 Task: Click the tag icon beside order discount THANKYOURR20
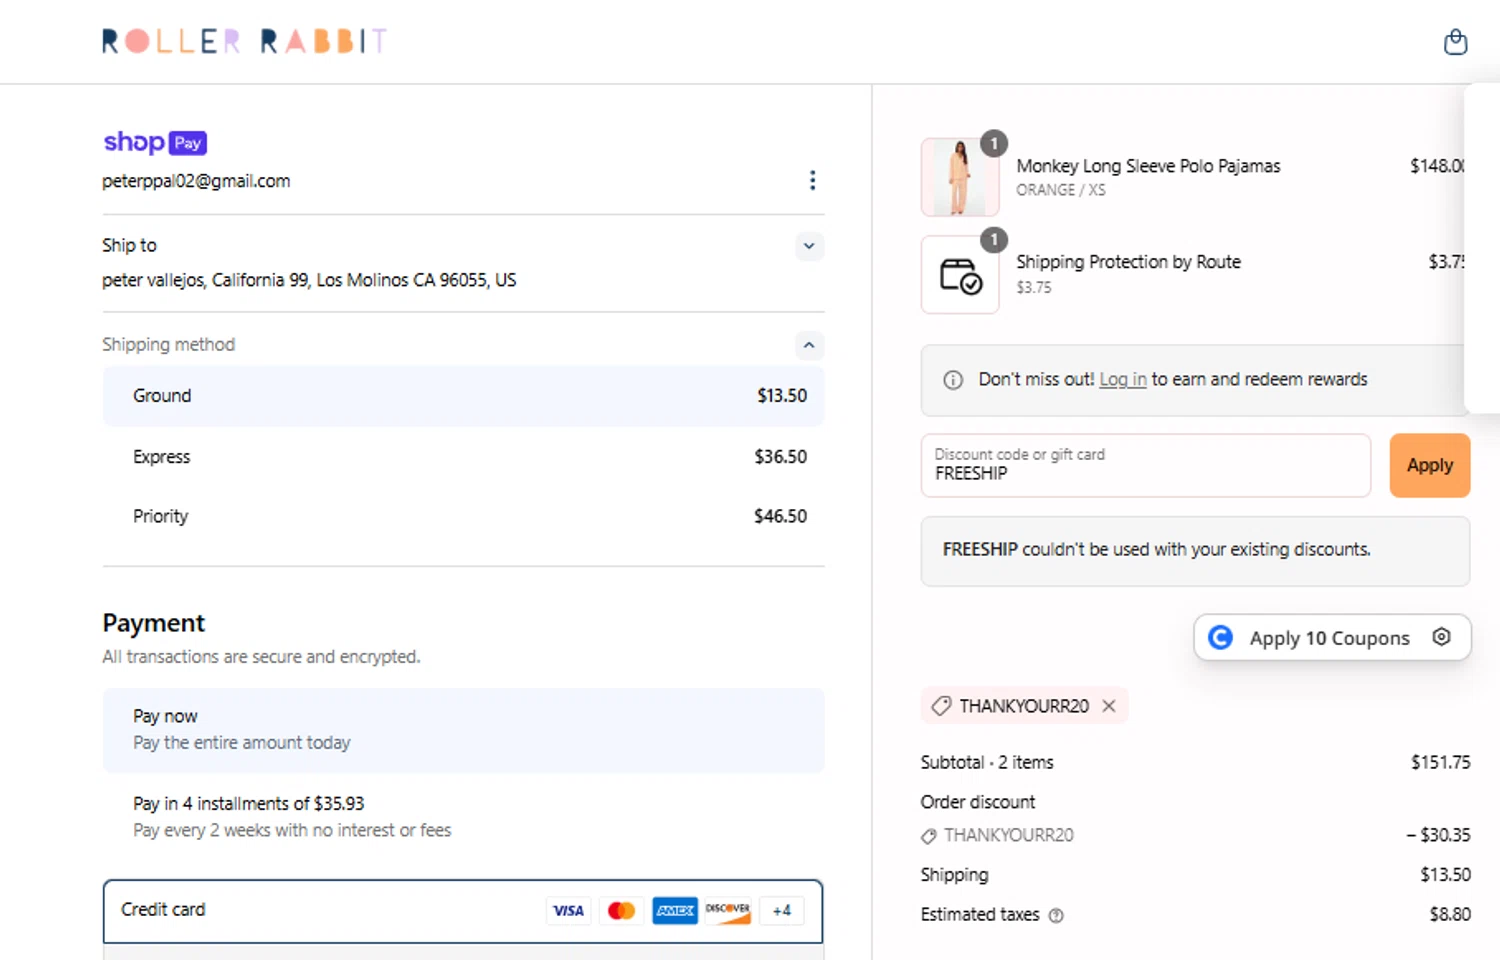pos(929,836)
